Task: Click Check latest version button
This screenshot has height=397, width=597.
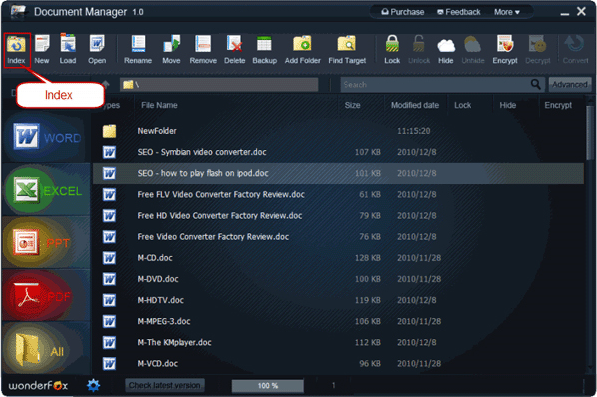Action: point(165,385)
